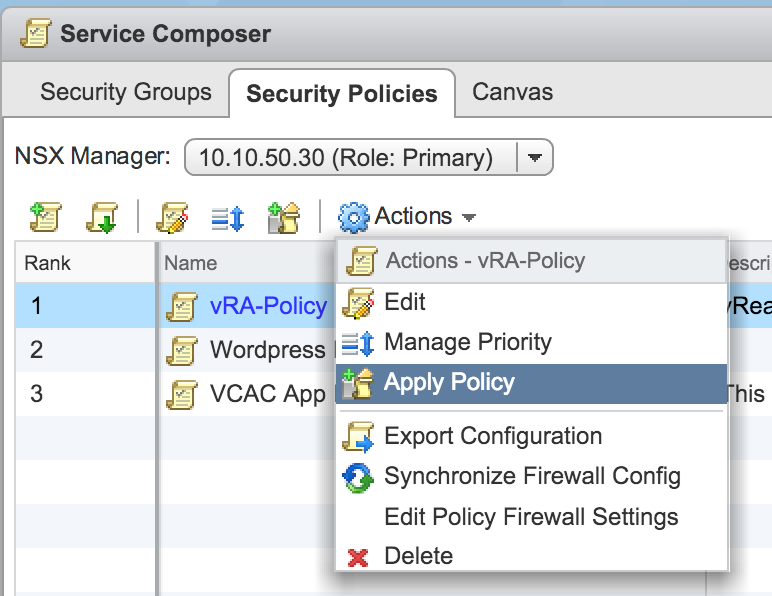The height and width of the screenshot is (596, 772).
Task: Open the vRA-Policy link
Action: click(268, 306)
